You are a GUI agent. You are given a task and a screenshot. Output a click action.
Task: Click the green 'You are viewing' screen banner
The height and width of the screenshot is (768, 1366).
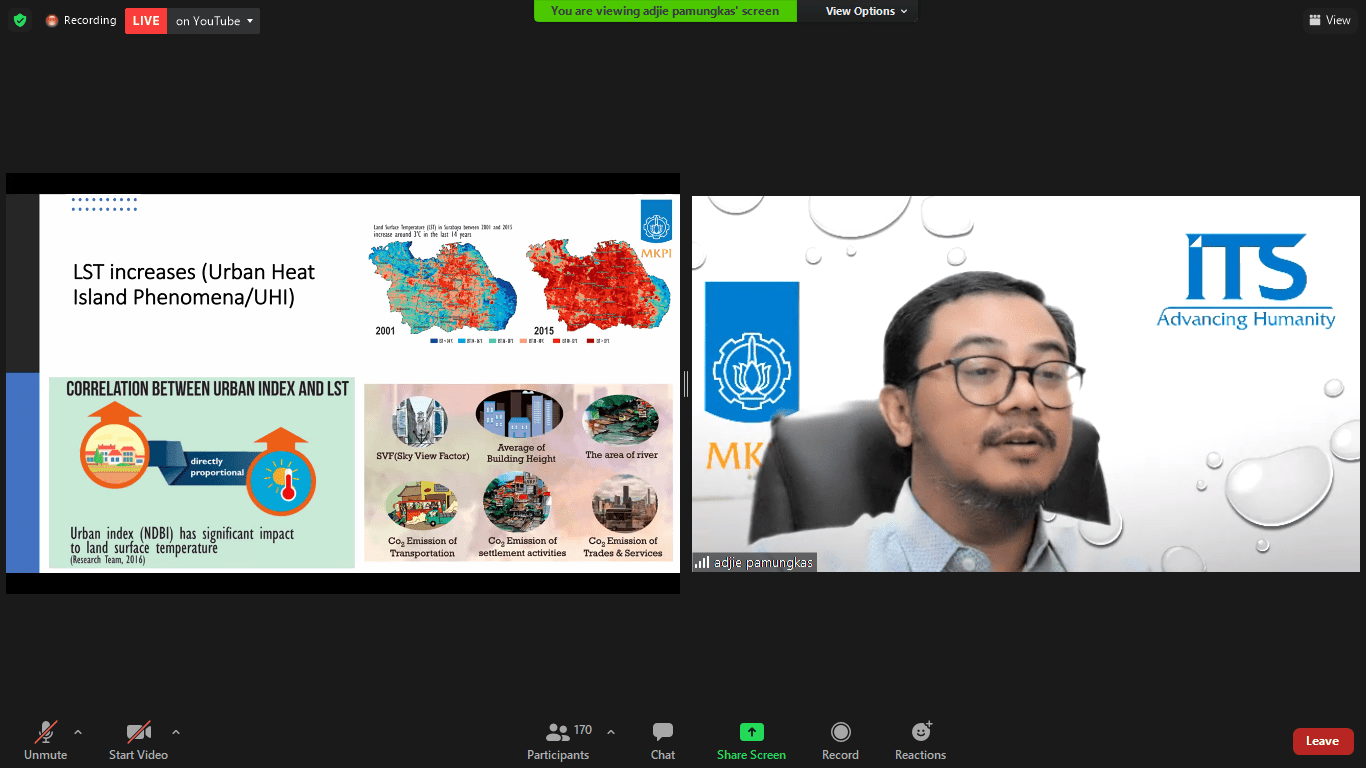click(665, 11)
